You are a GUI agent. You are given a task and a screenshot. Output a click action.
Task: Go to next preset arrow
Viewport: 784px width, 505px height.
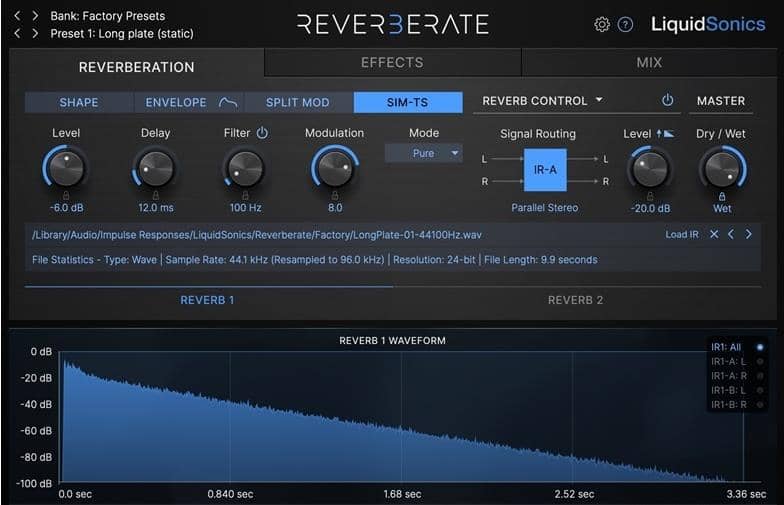coord(35,34)
